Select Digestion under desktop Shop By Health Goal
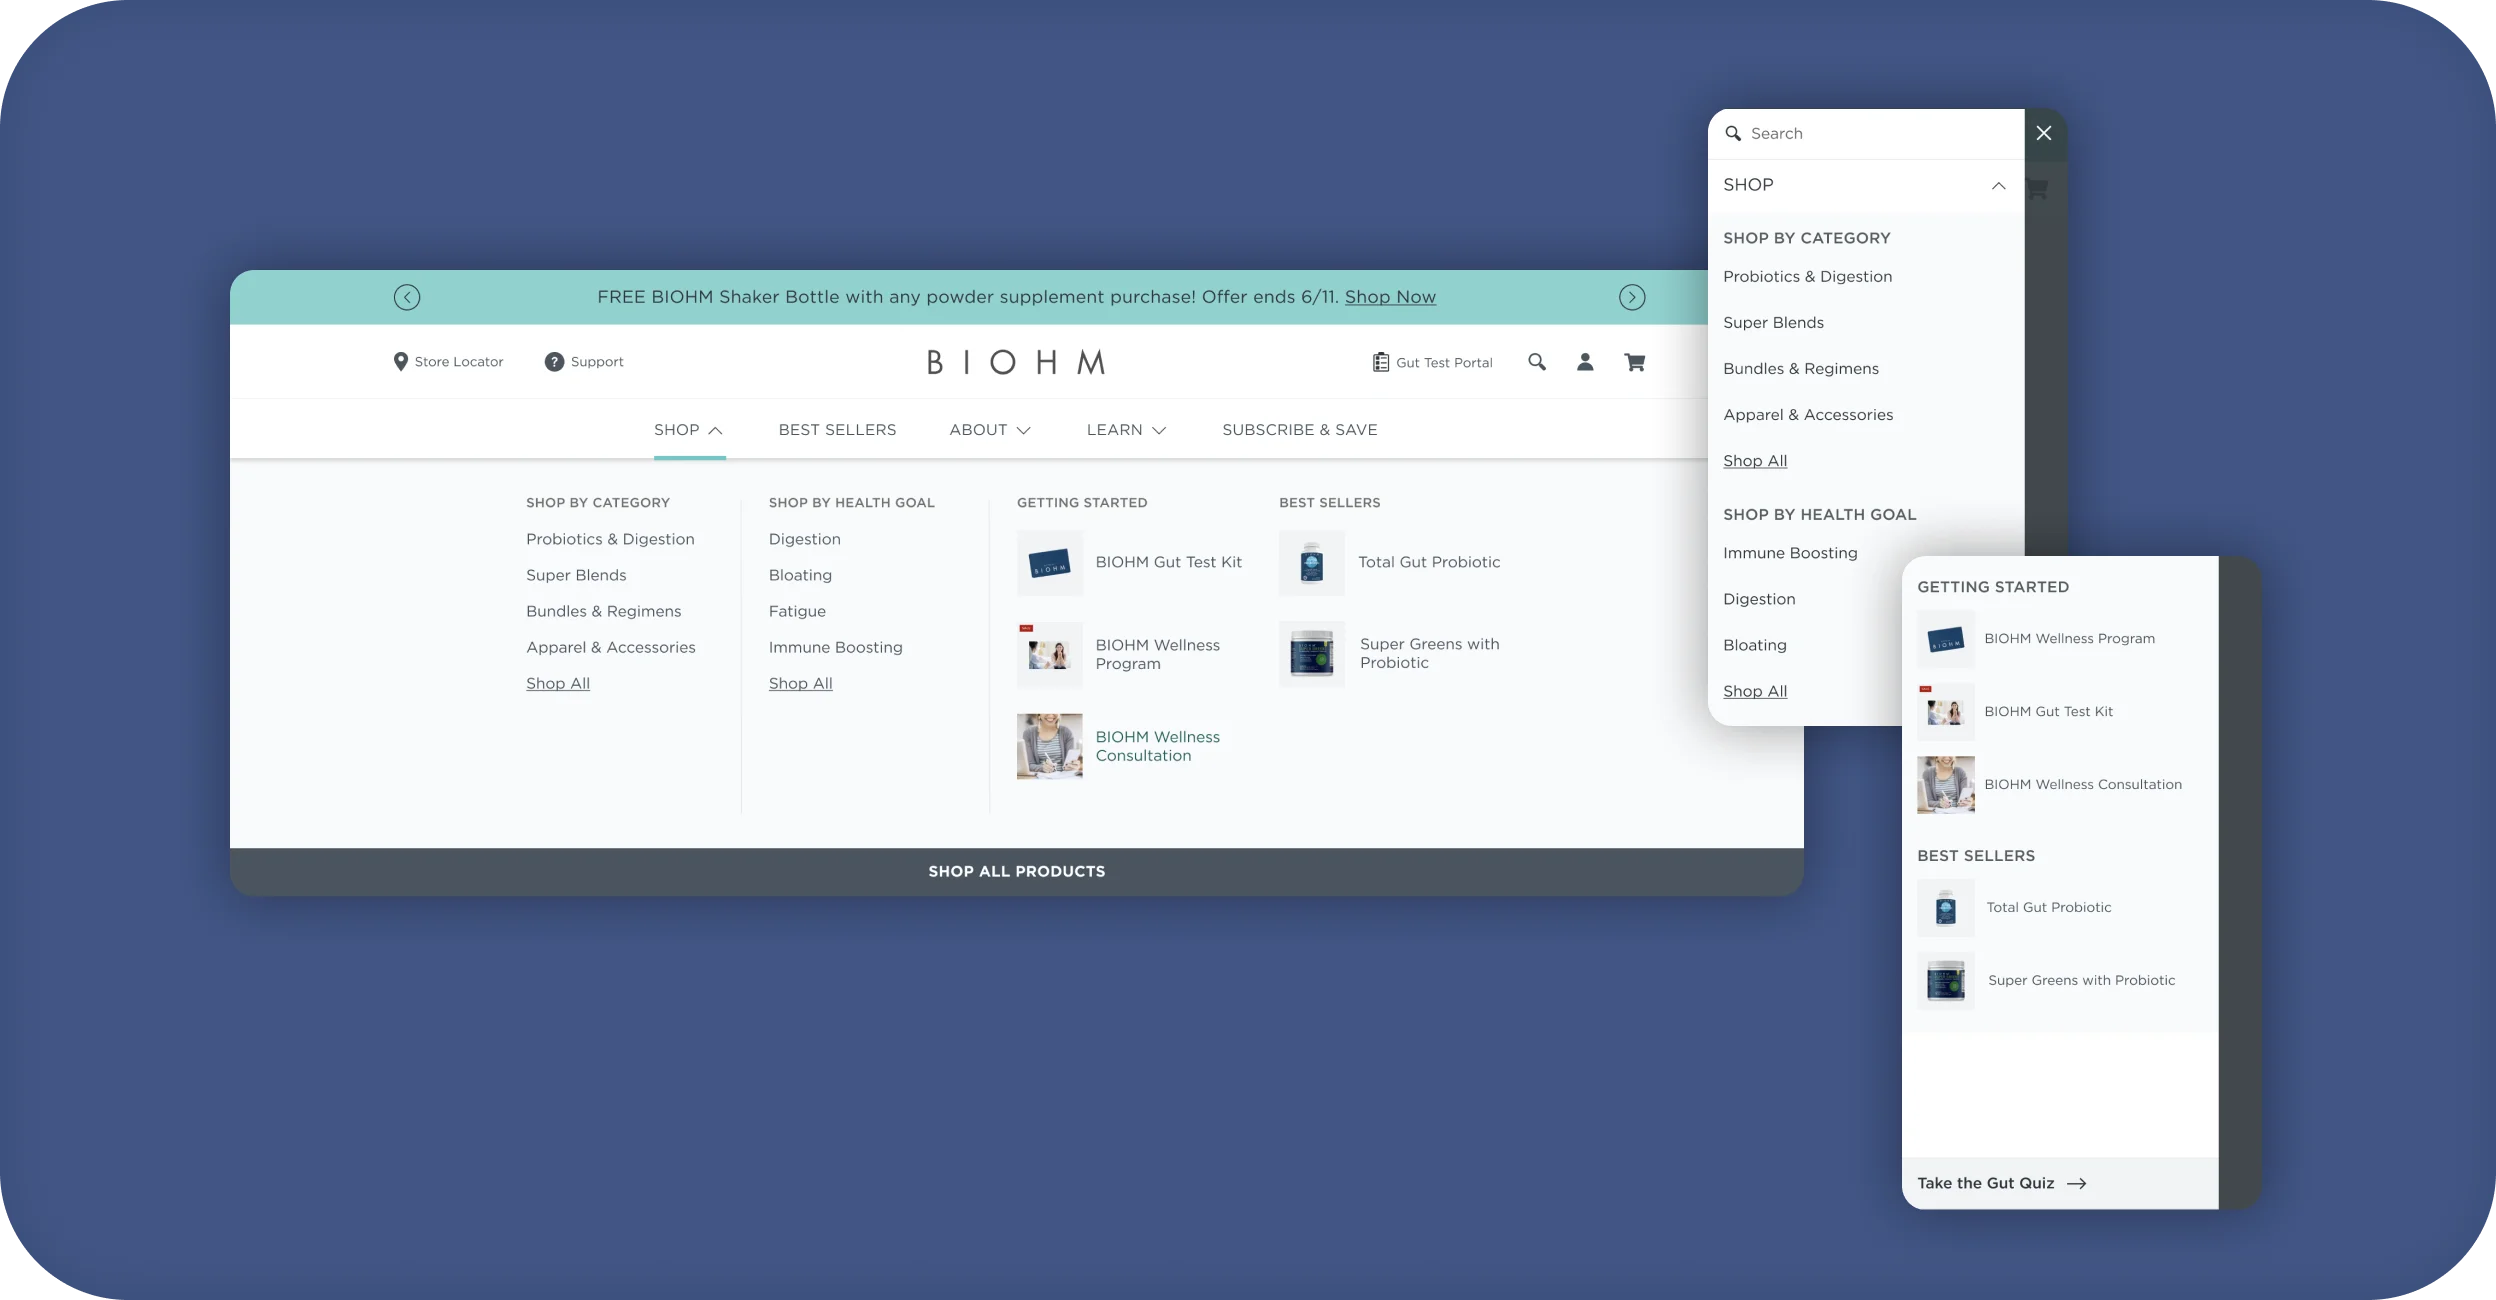Screen dimensions: 2496x1300 pyautogui.click(x=804, y=539)
